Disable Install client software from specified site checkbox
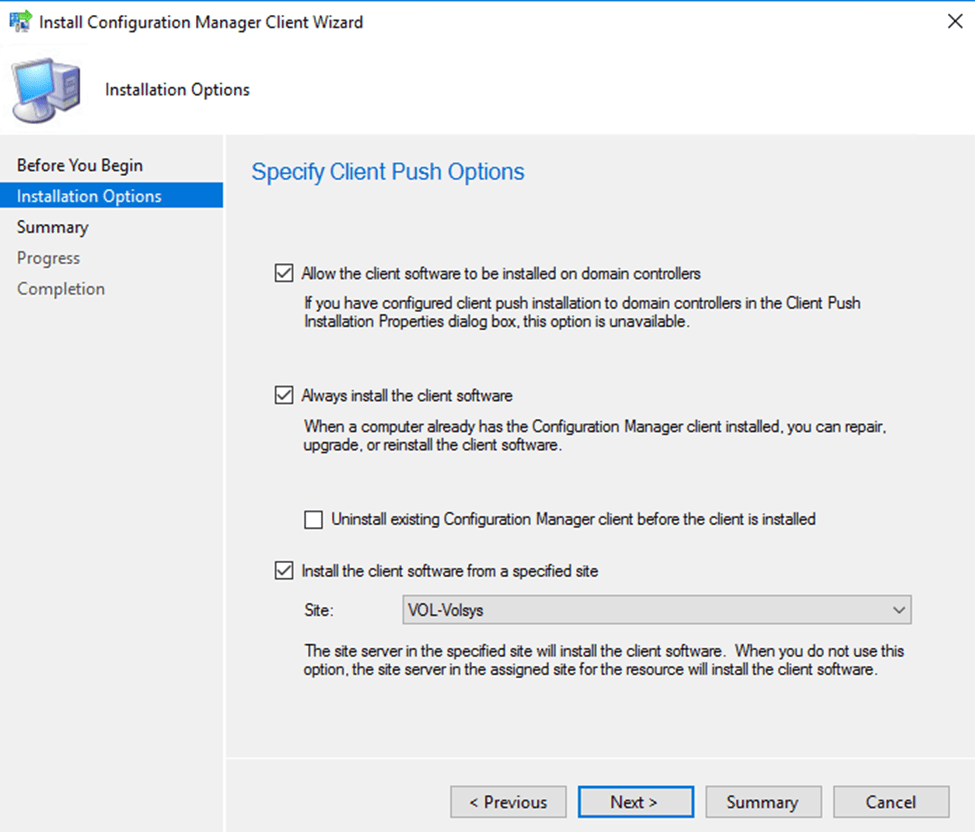 click(283, 571)
